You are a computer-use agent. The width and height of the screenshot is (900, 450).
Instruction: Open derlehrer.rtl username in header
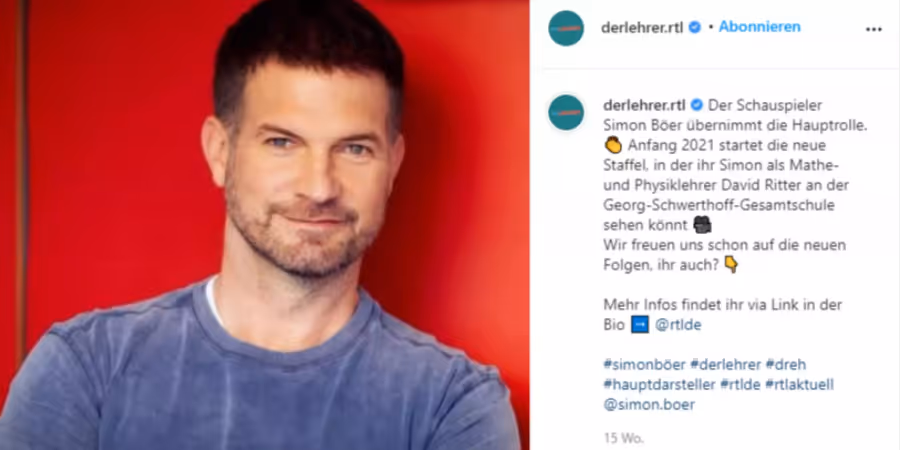coord(642,28)
